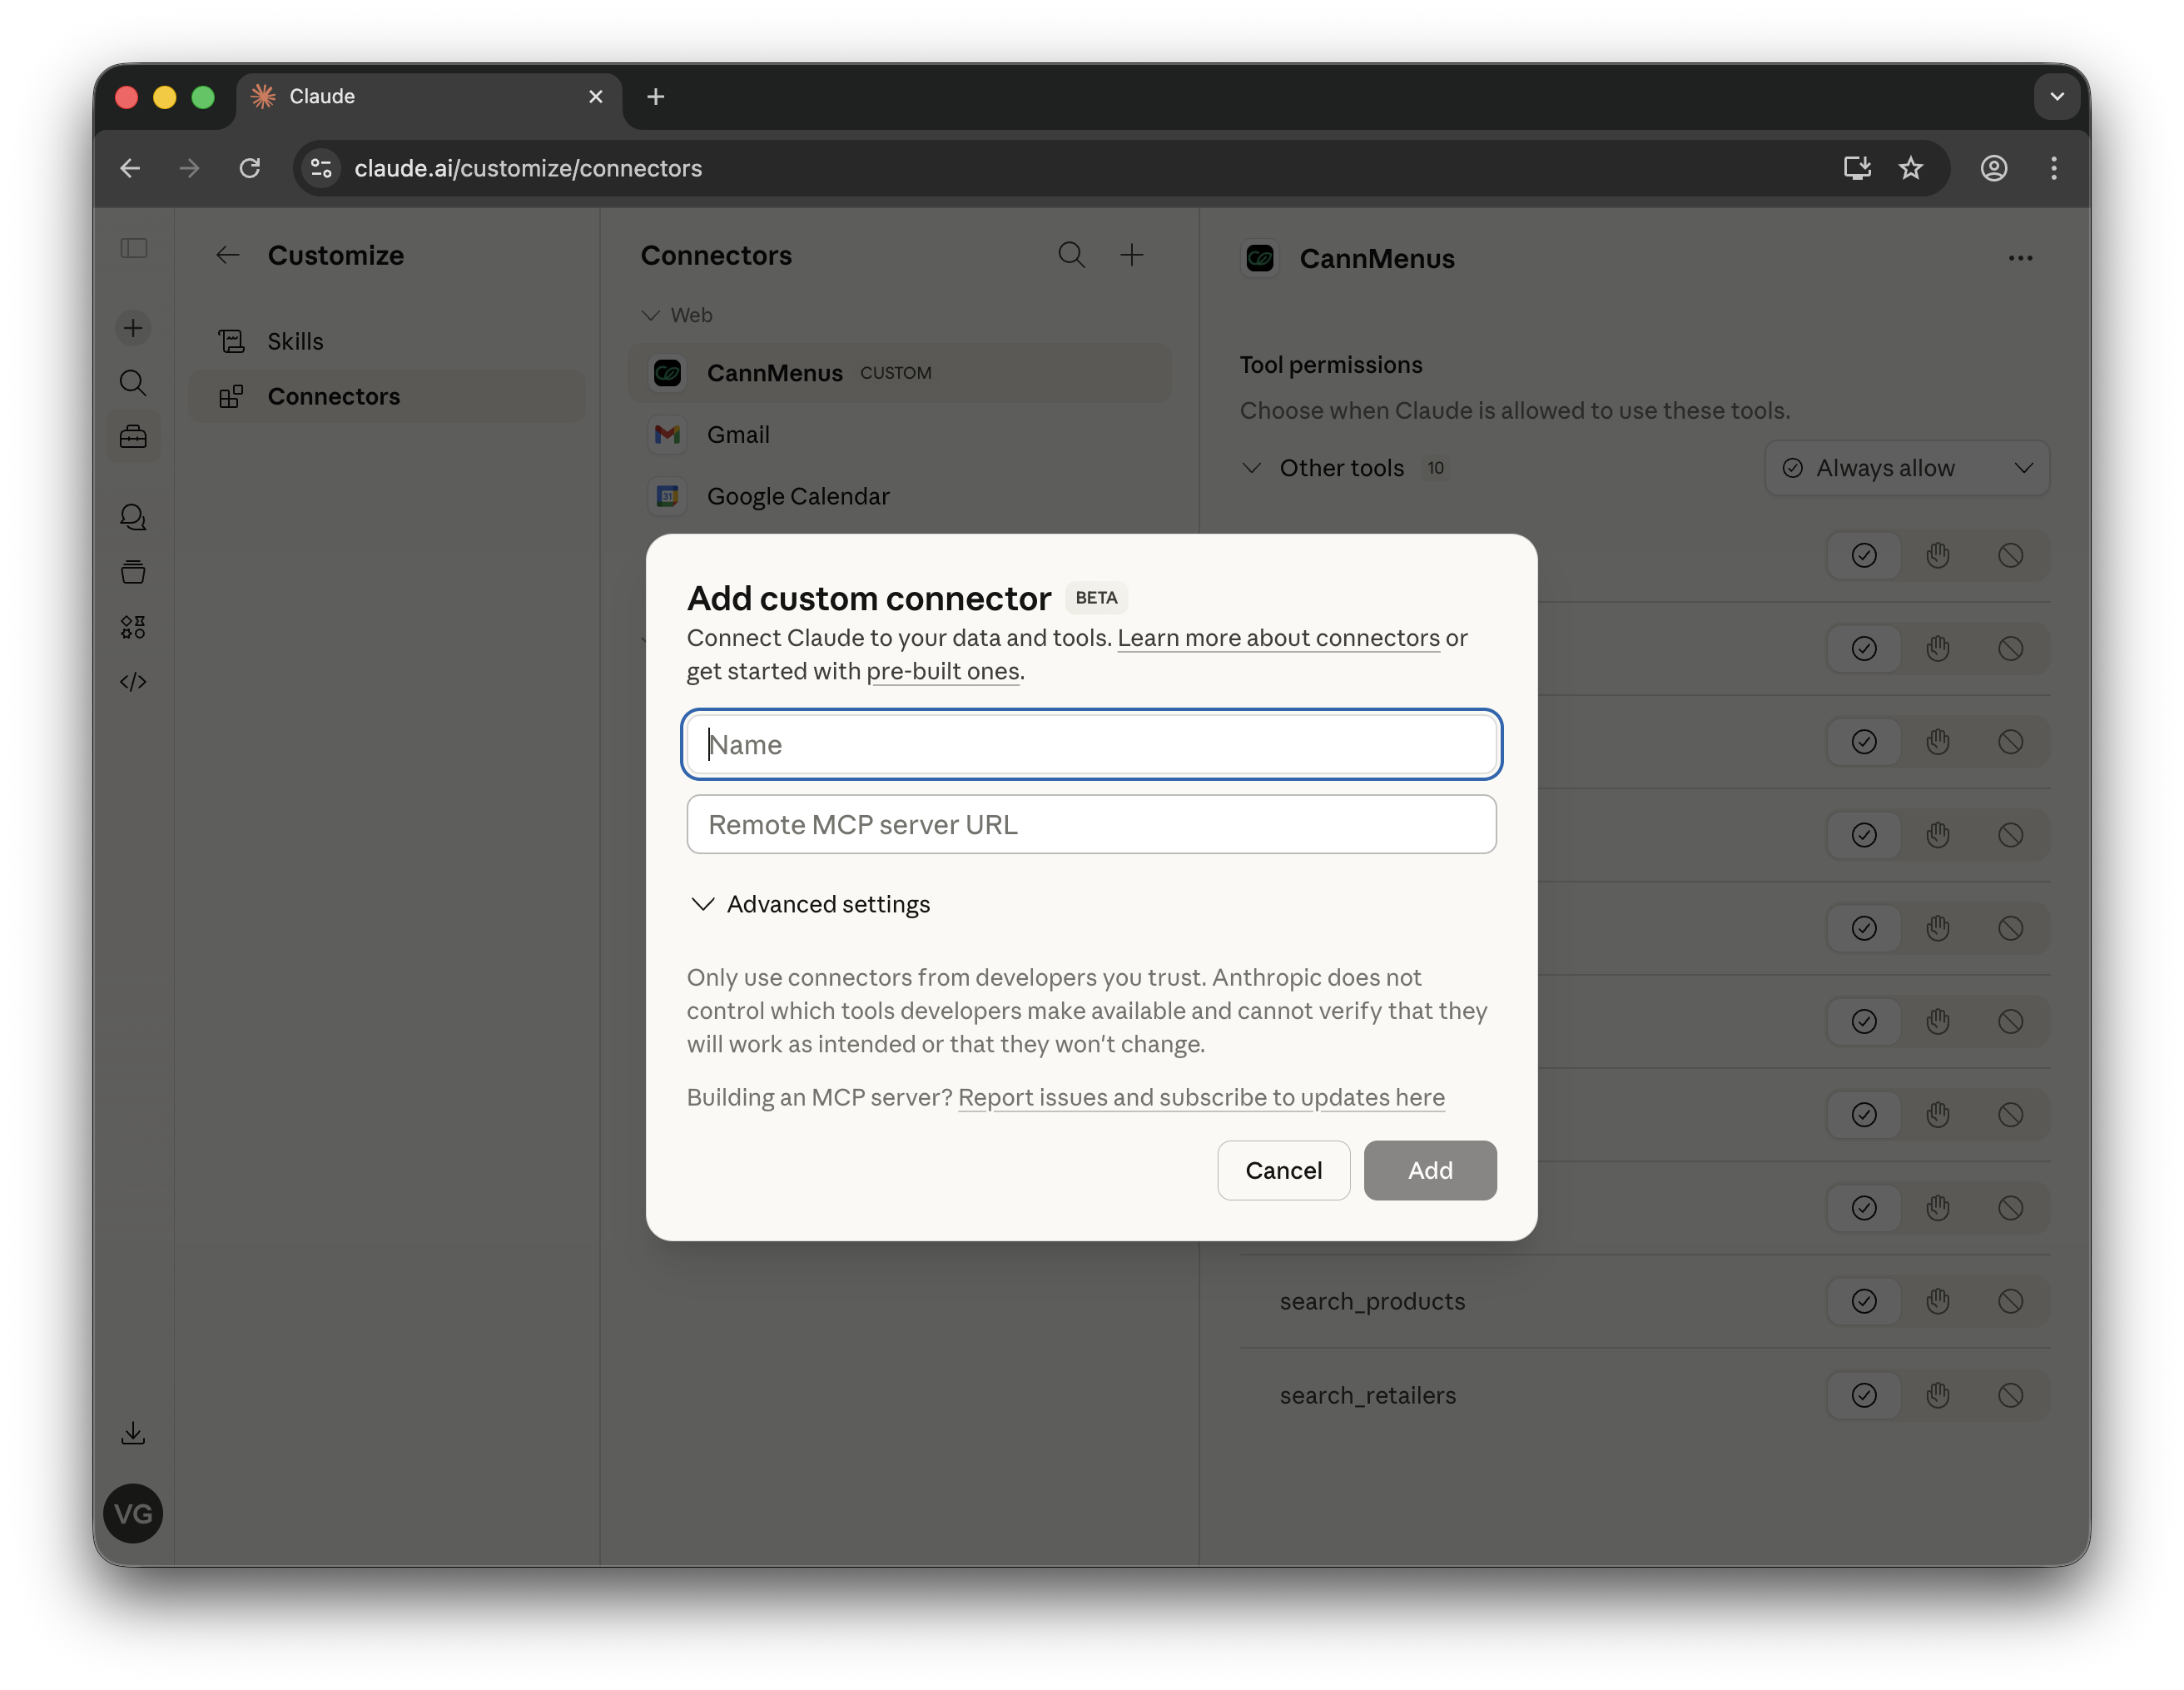The width and height of the screenshot is (2184, 1690).
Task: Open the toolbox/customize section in the sidebar
Action: [133, 436]
